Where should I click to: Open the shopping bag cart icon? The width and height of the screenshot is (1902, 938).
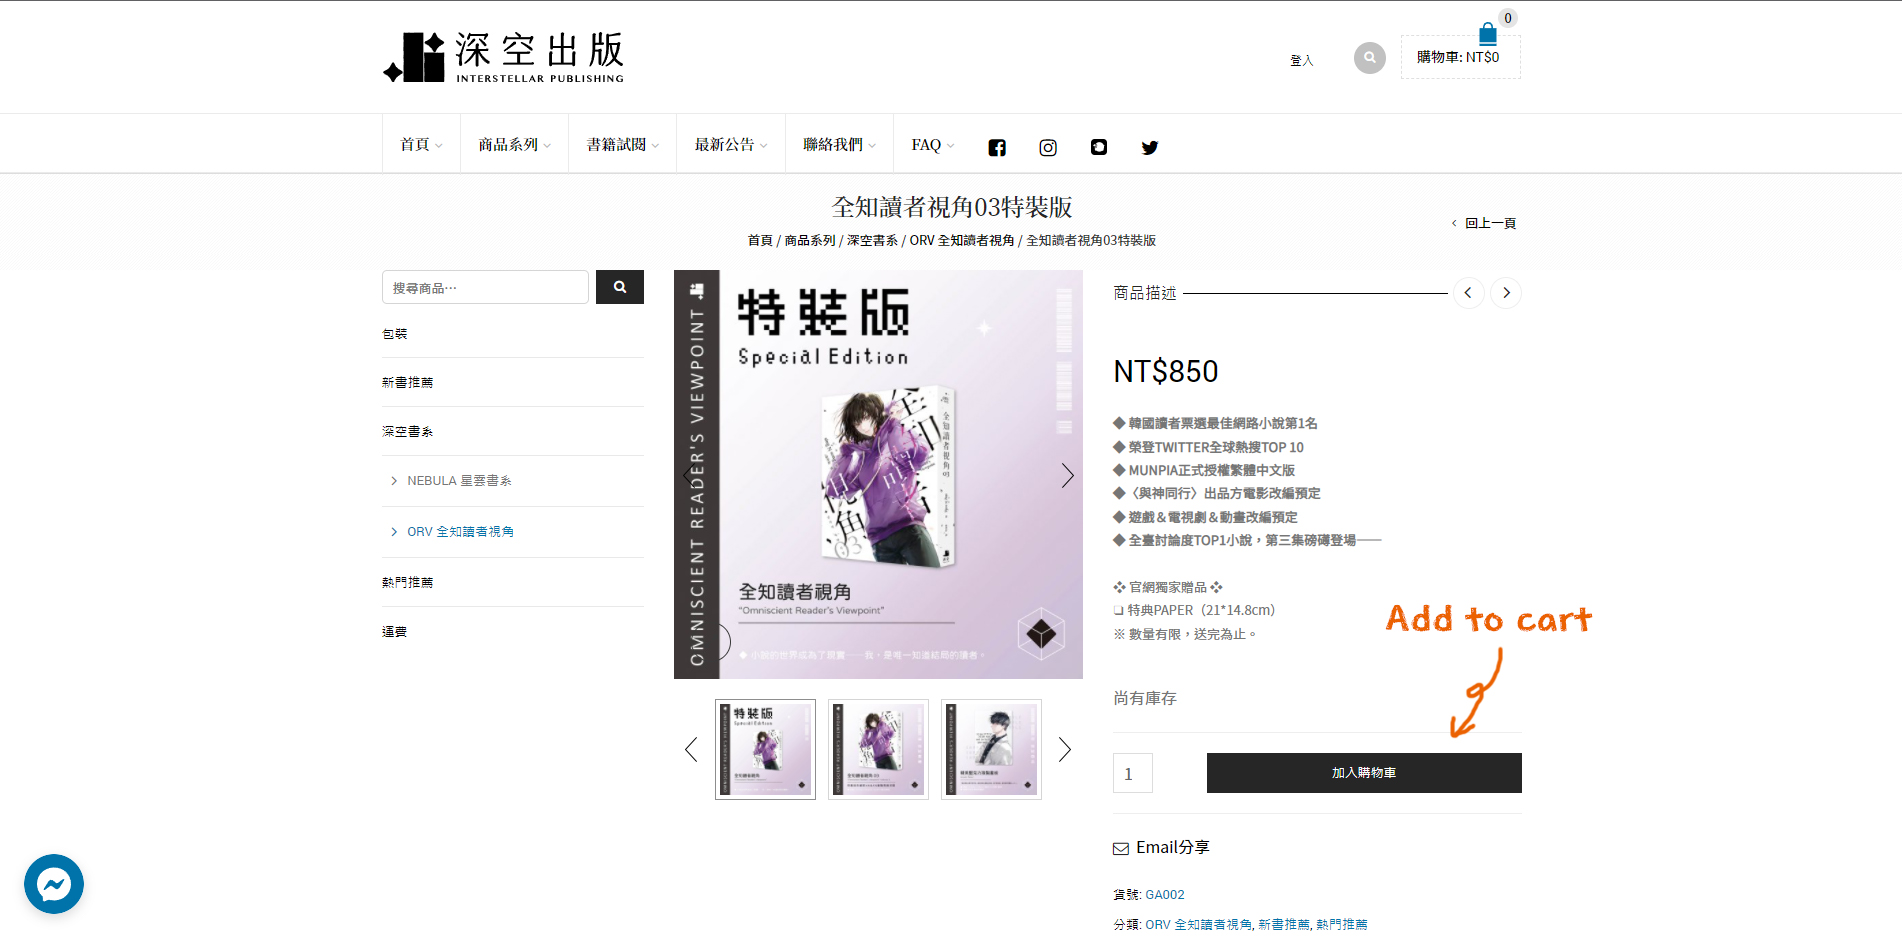coord(1488,34)
